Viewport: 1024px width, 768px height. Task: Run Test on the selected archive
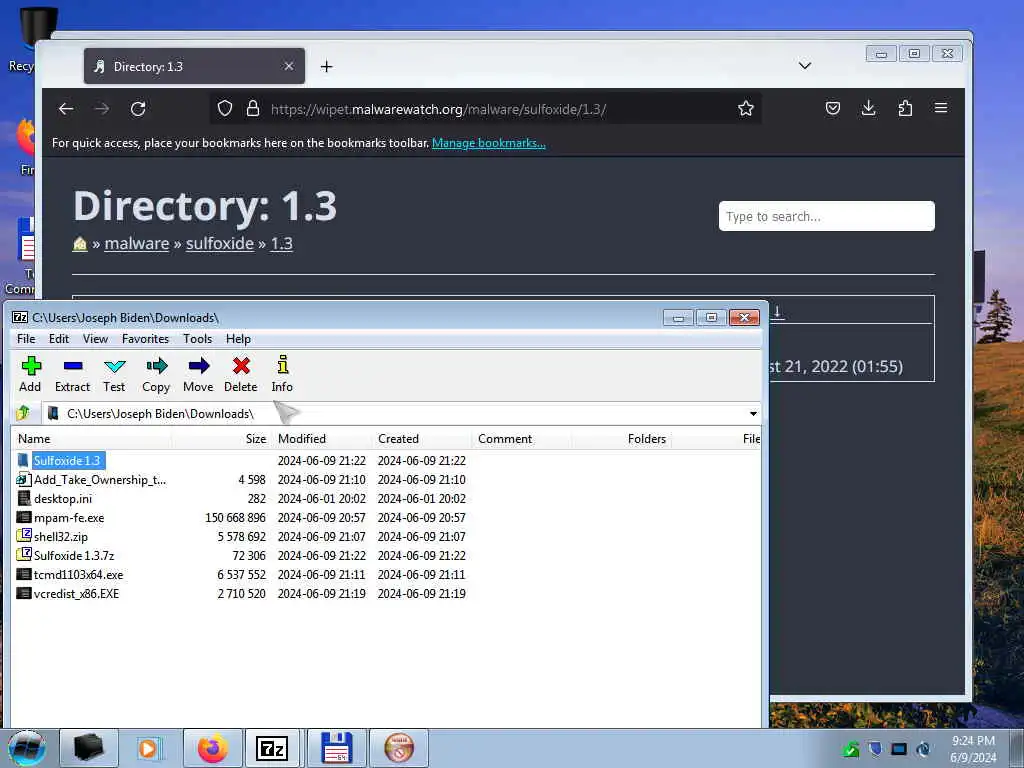(x=114, y=374)
